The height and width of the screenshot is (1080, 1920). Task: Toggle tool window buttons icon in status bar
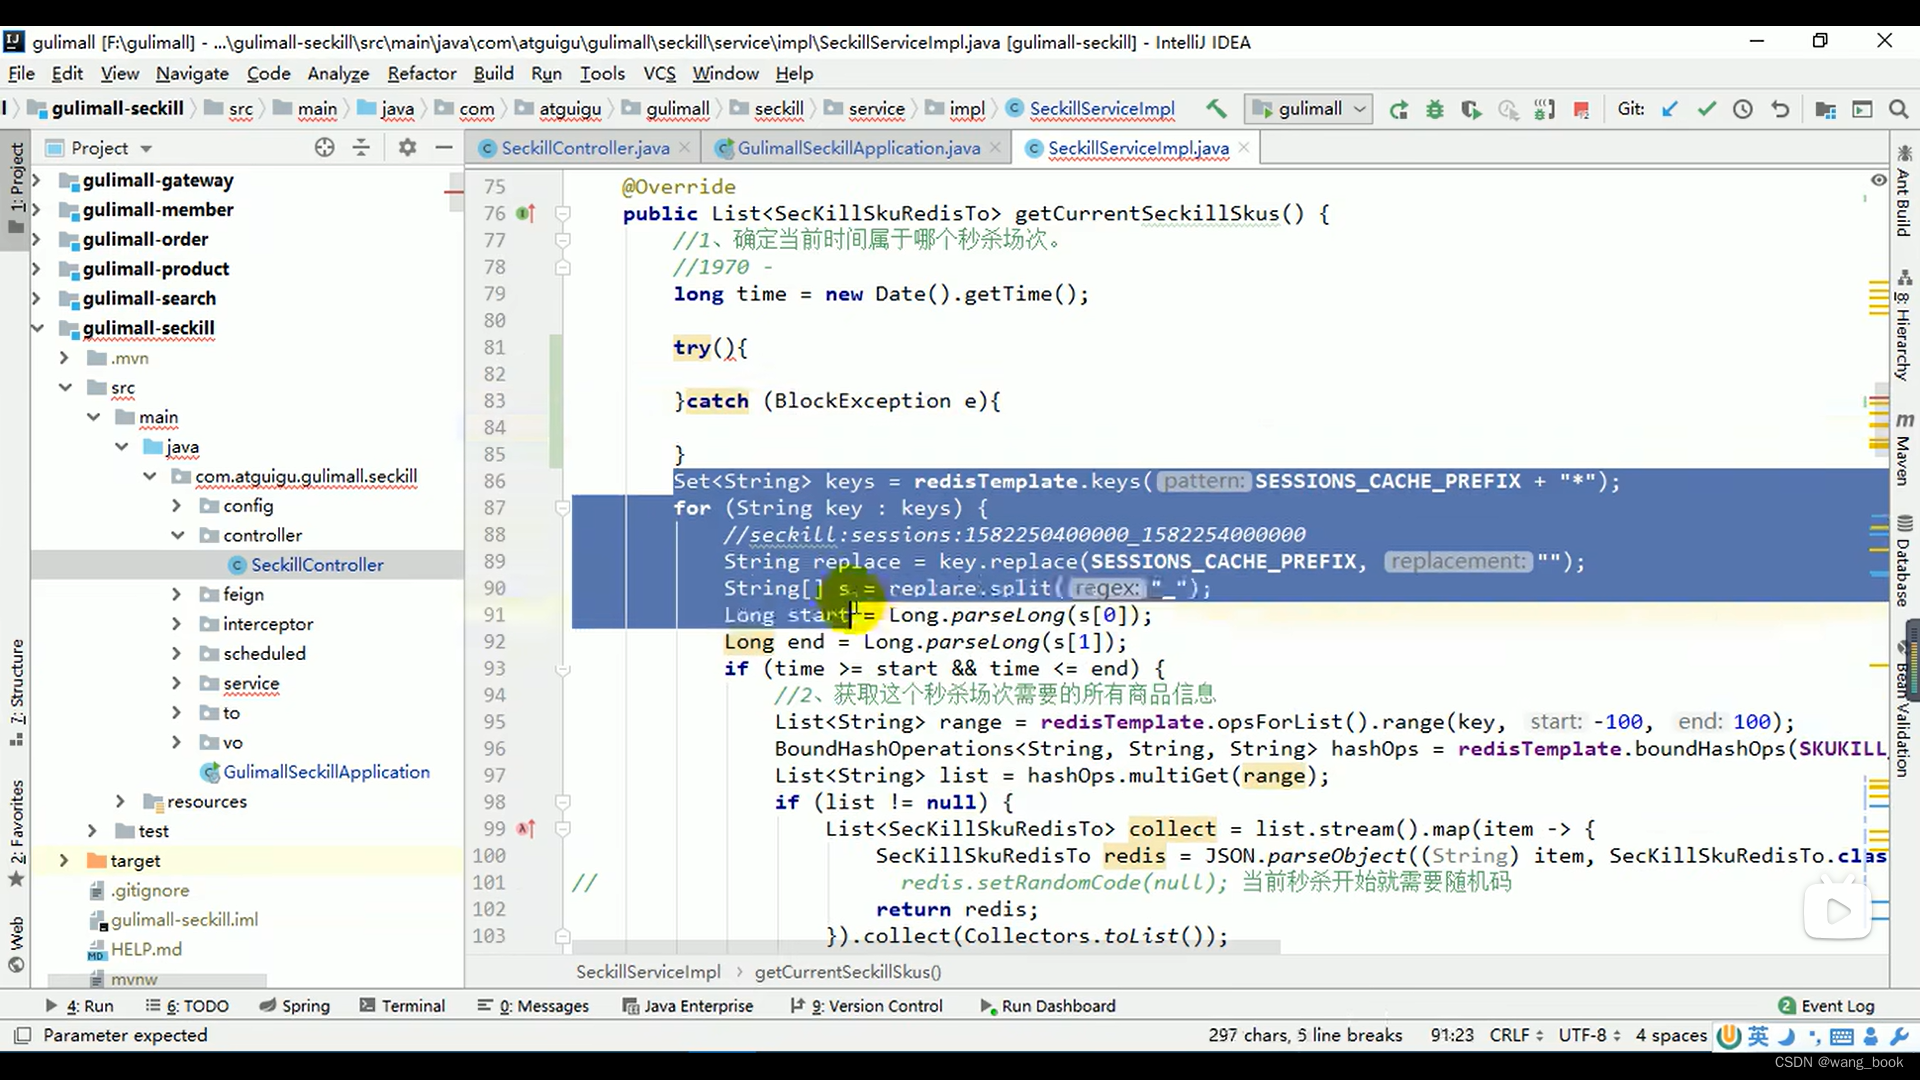tap(22, 1035)
